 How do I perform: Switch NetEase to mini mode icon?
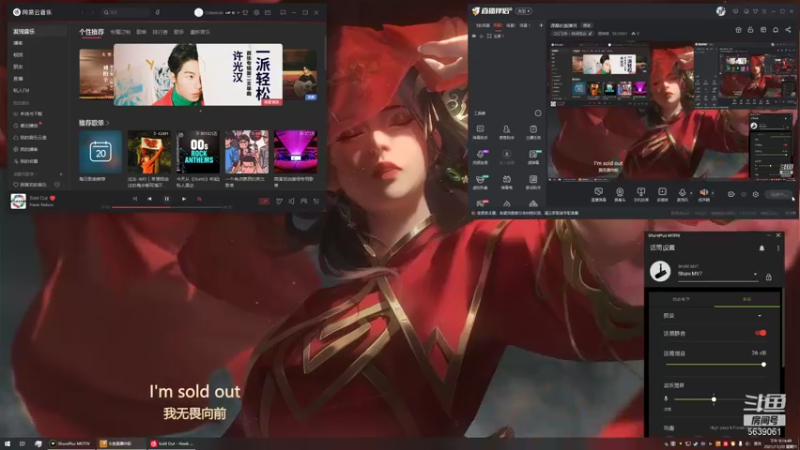click(283, 13)
